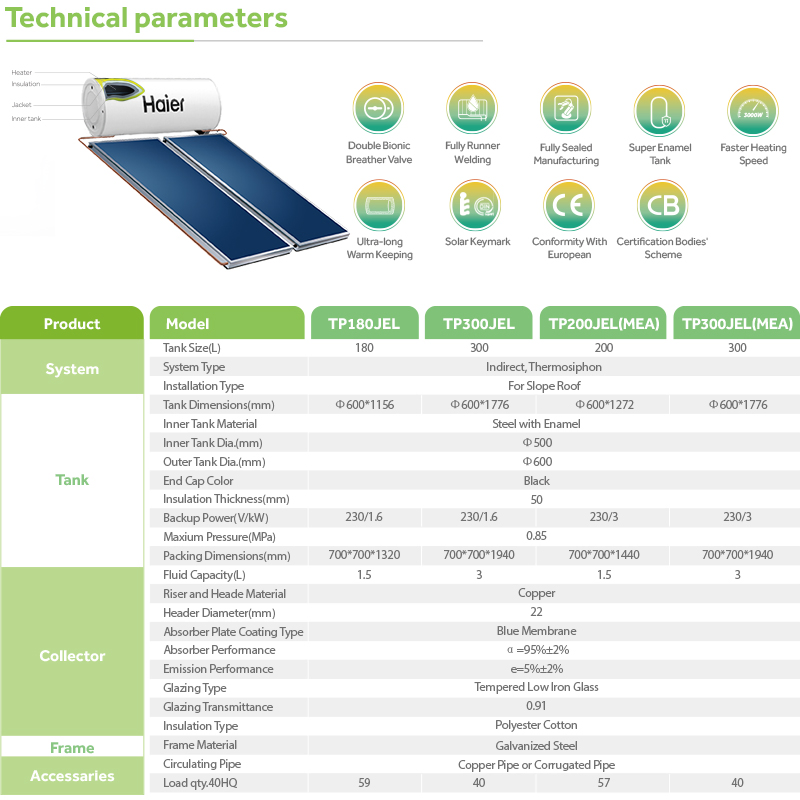Collapse the Product header cell
This screenshot has height=800, width=800.
pos(72,323)
